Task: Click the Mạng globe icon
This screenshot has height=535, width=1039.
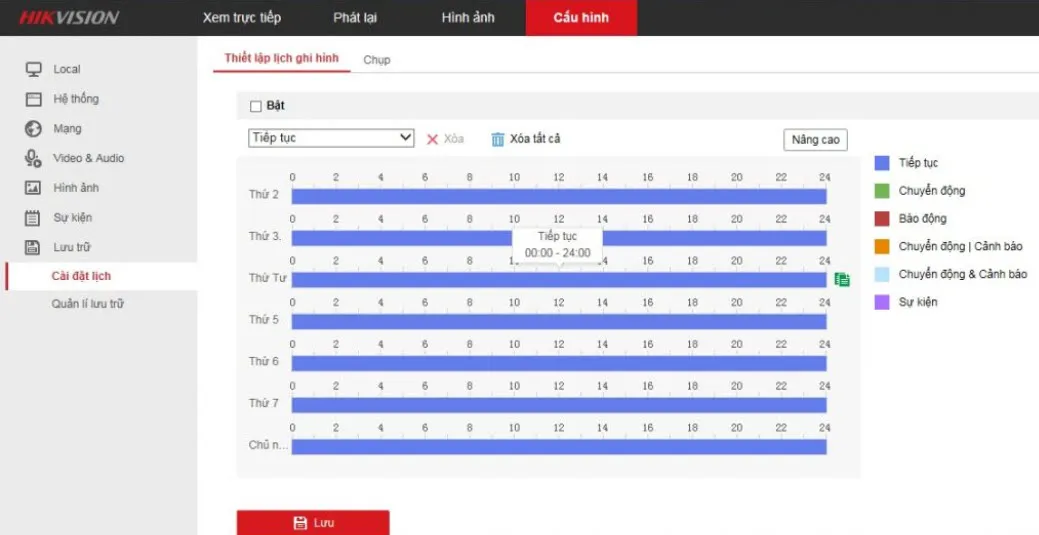Action: point(33,129)
